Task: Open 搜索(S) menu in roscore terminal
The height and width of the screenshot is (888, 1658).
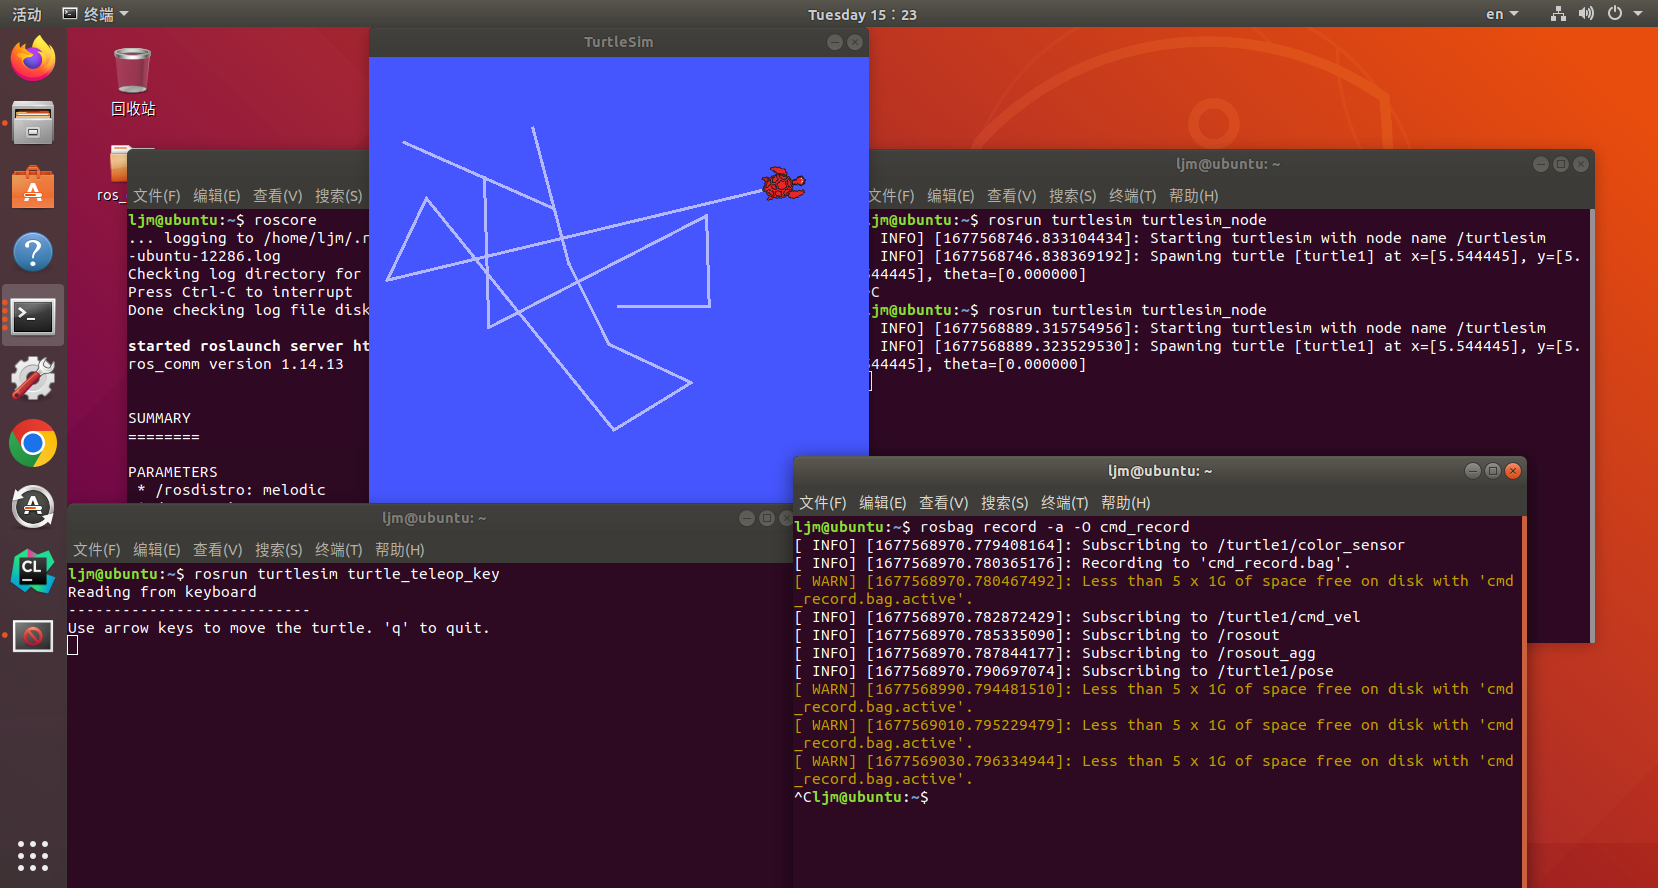Action: click(x=339, y=196)
